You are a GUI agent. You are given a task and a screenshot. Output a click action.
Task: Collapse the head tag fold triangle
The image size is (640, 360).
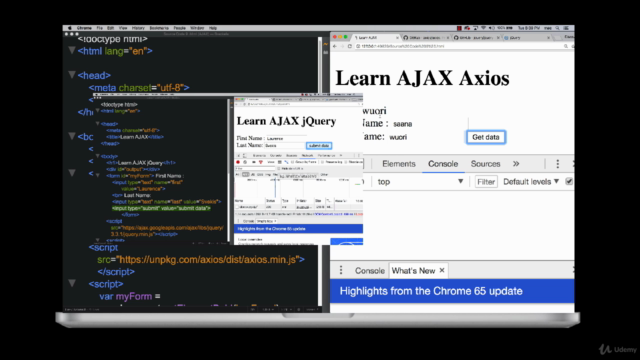72,75
